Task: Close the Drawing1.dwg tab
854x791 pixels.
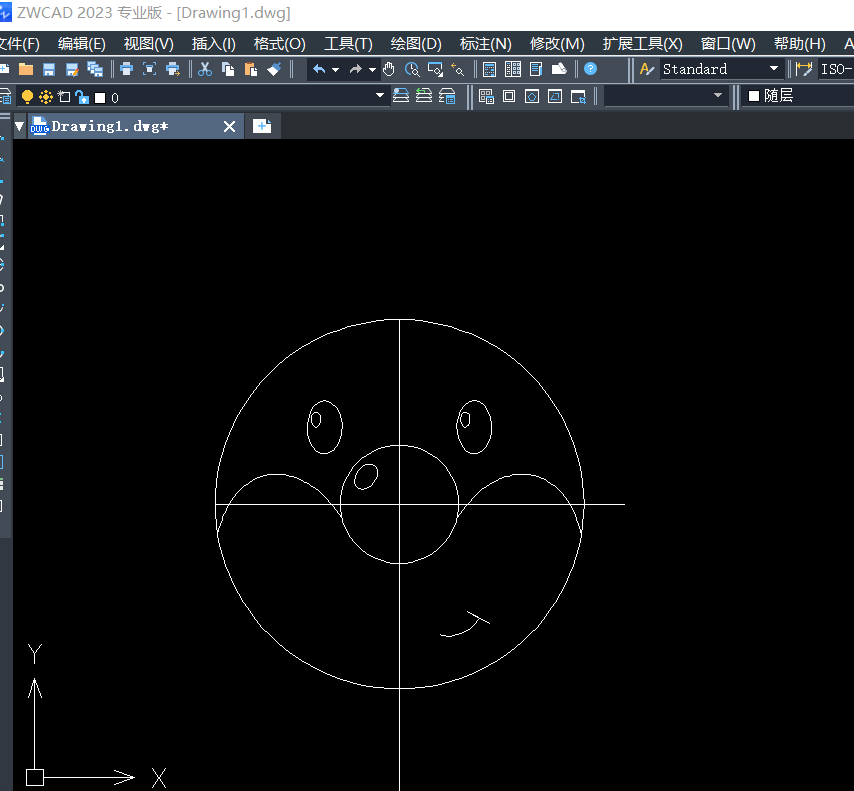Action: 229,127
